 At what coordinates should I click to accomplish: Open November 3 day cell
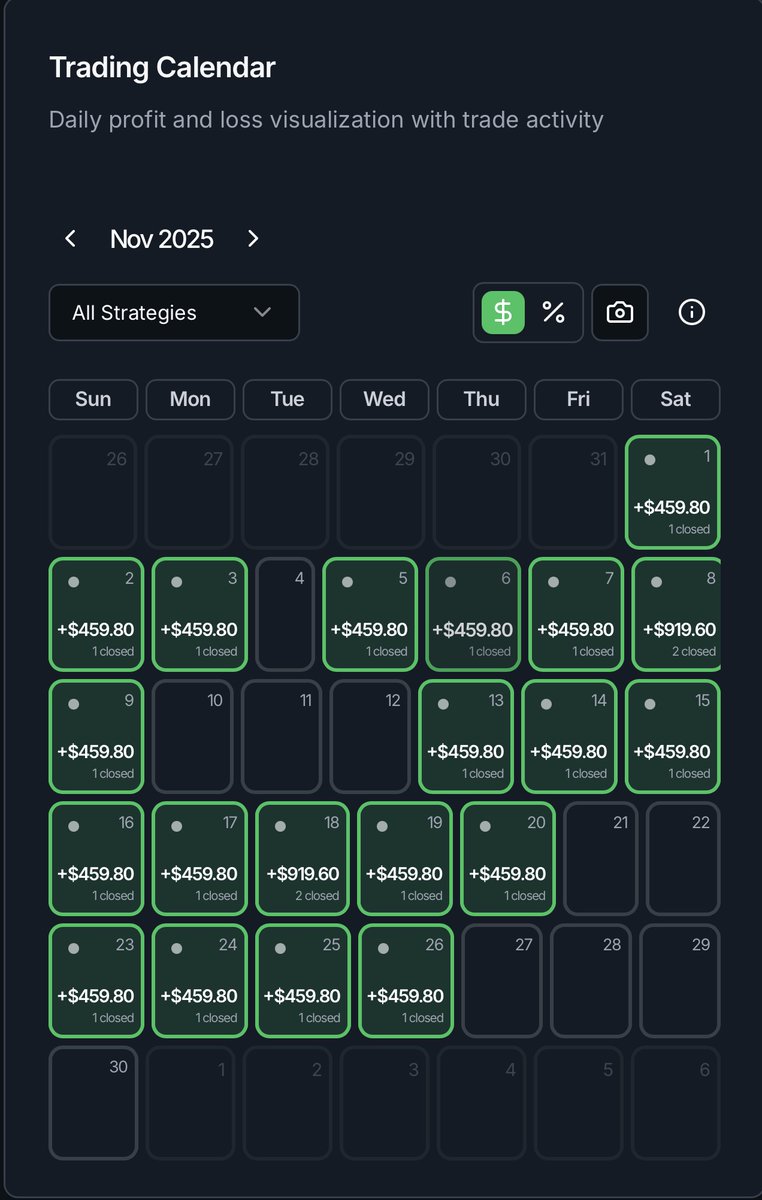click(199, 614)
